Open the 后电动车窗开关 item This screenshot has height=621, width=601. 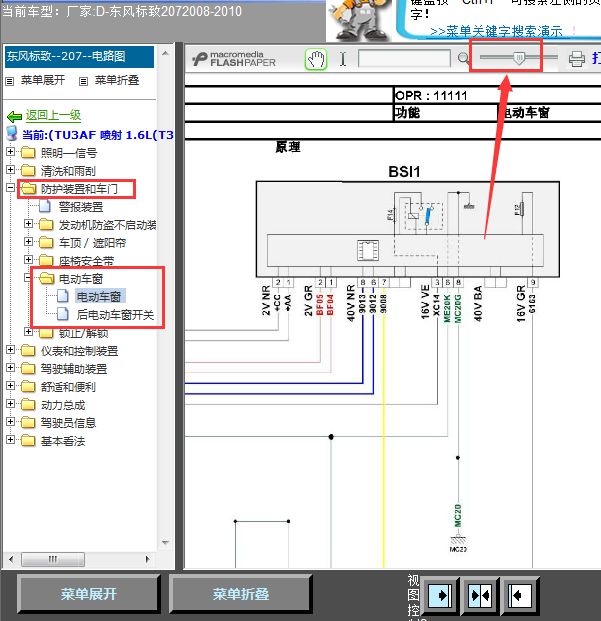point(115,315)
